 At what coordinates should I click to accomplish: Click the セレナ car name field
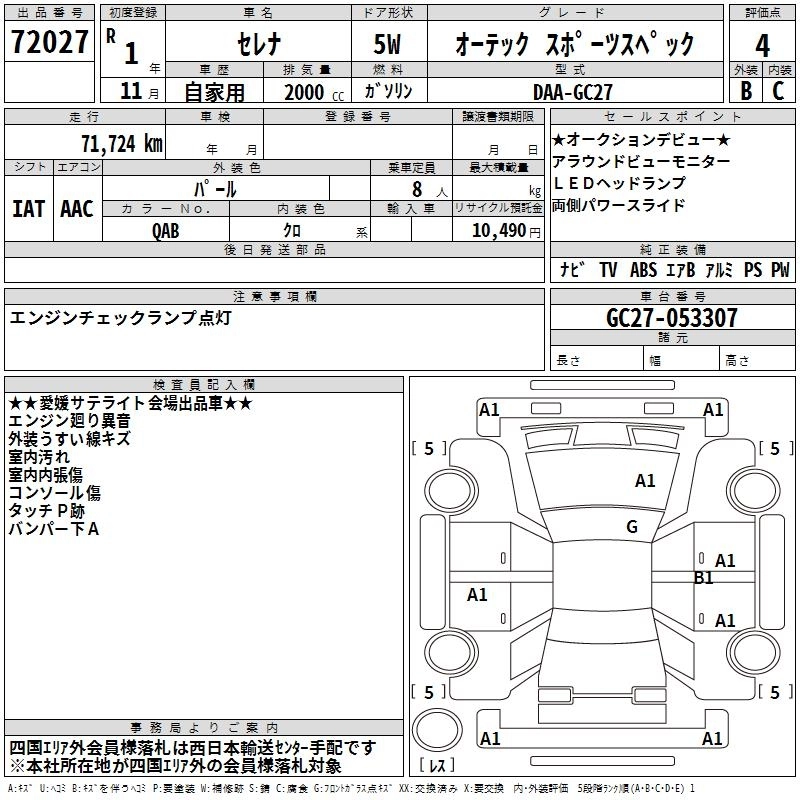coord(259,44)
